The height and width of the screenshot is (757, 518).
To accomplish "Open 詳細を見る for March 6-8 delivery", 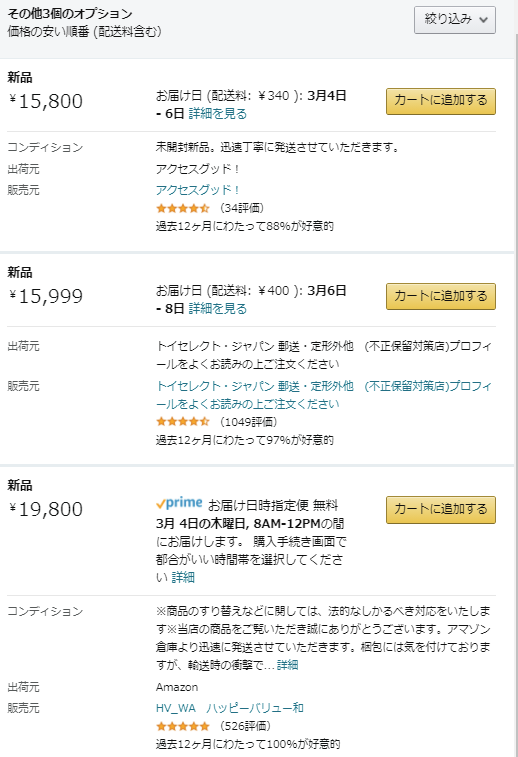I will coord(218,309).
